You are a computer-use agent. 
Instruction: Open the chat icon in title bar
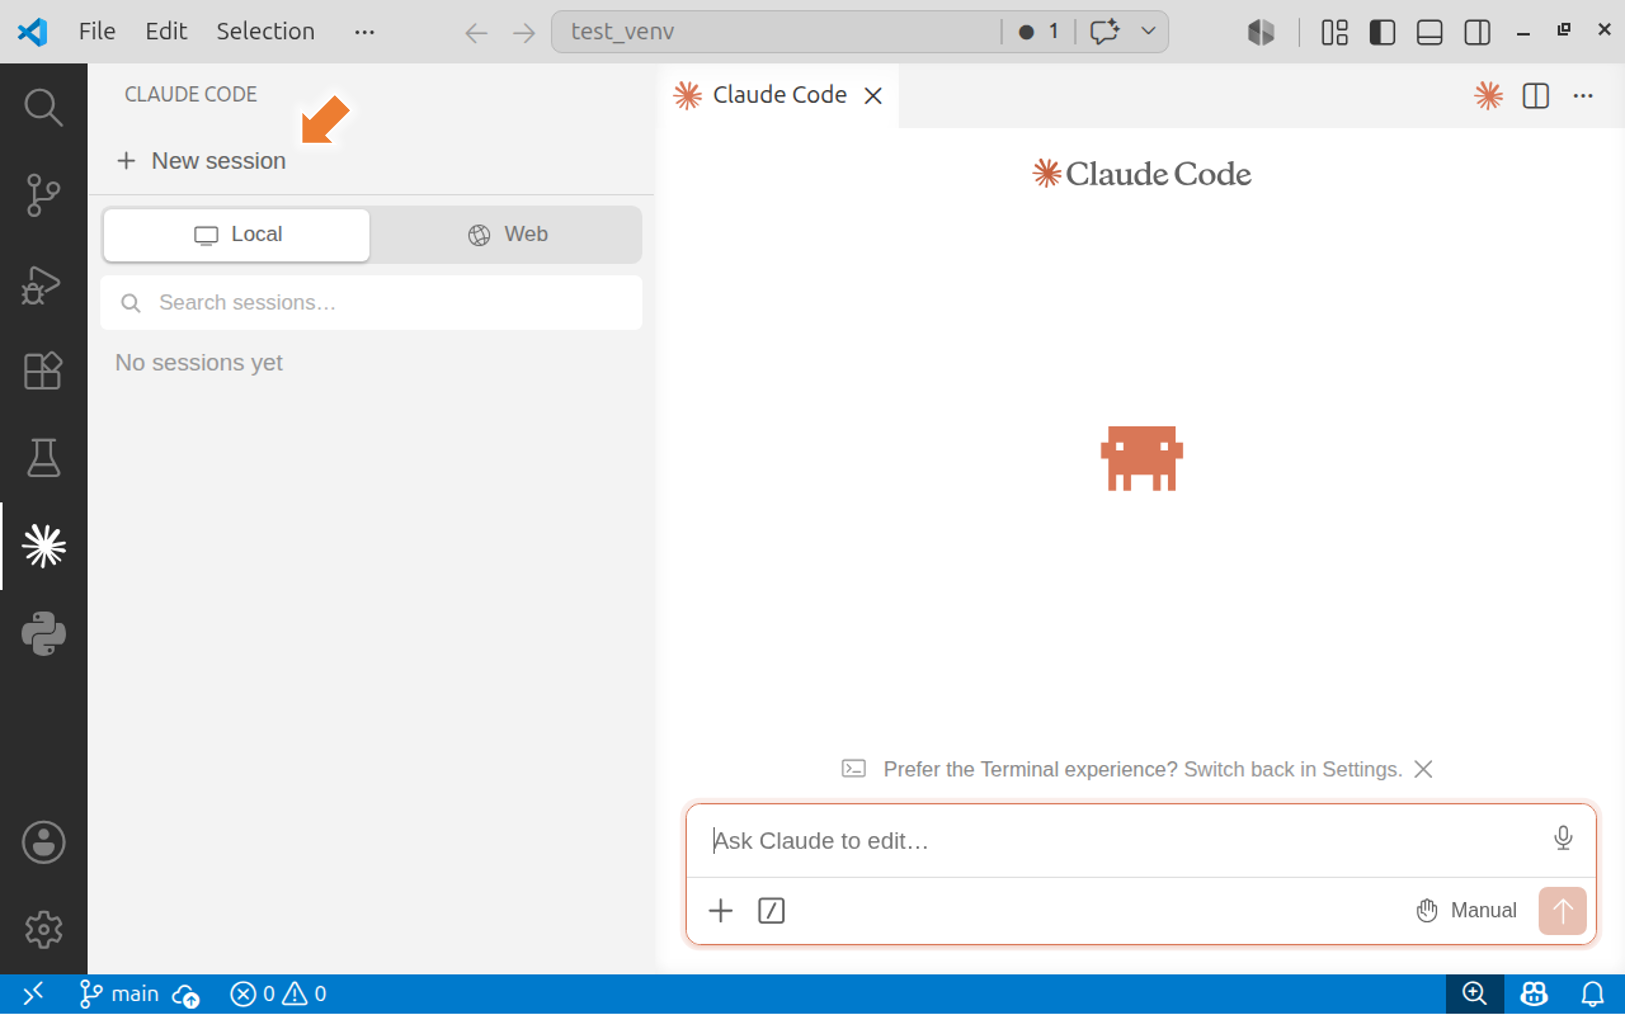click(x=1104, y=32)
